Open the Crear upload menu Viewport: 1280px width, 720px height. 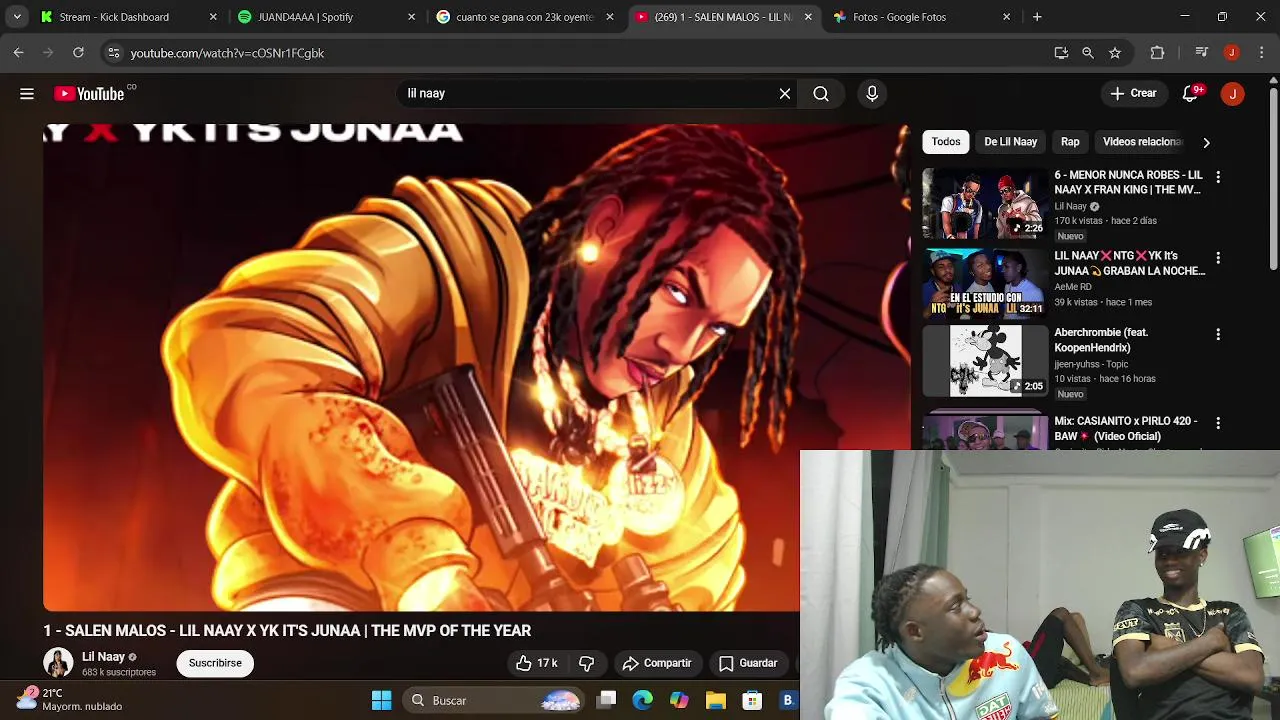click(x=1133, y=93)
